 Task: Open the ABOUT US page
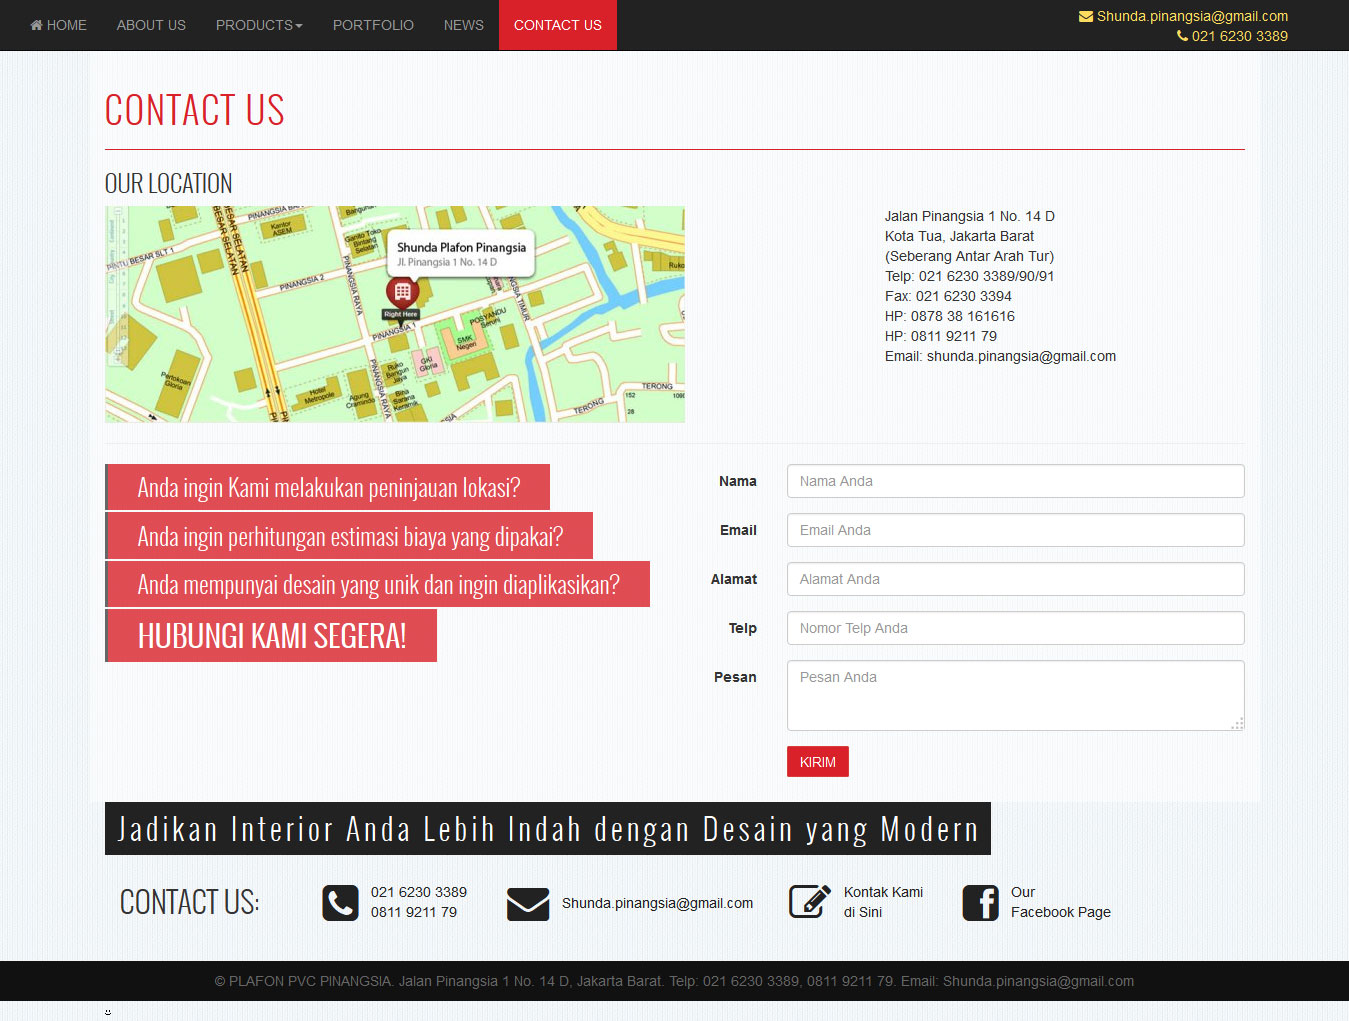click(x=151, y=25)
